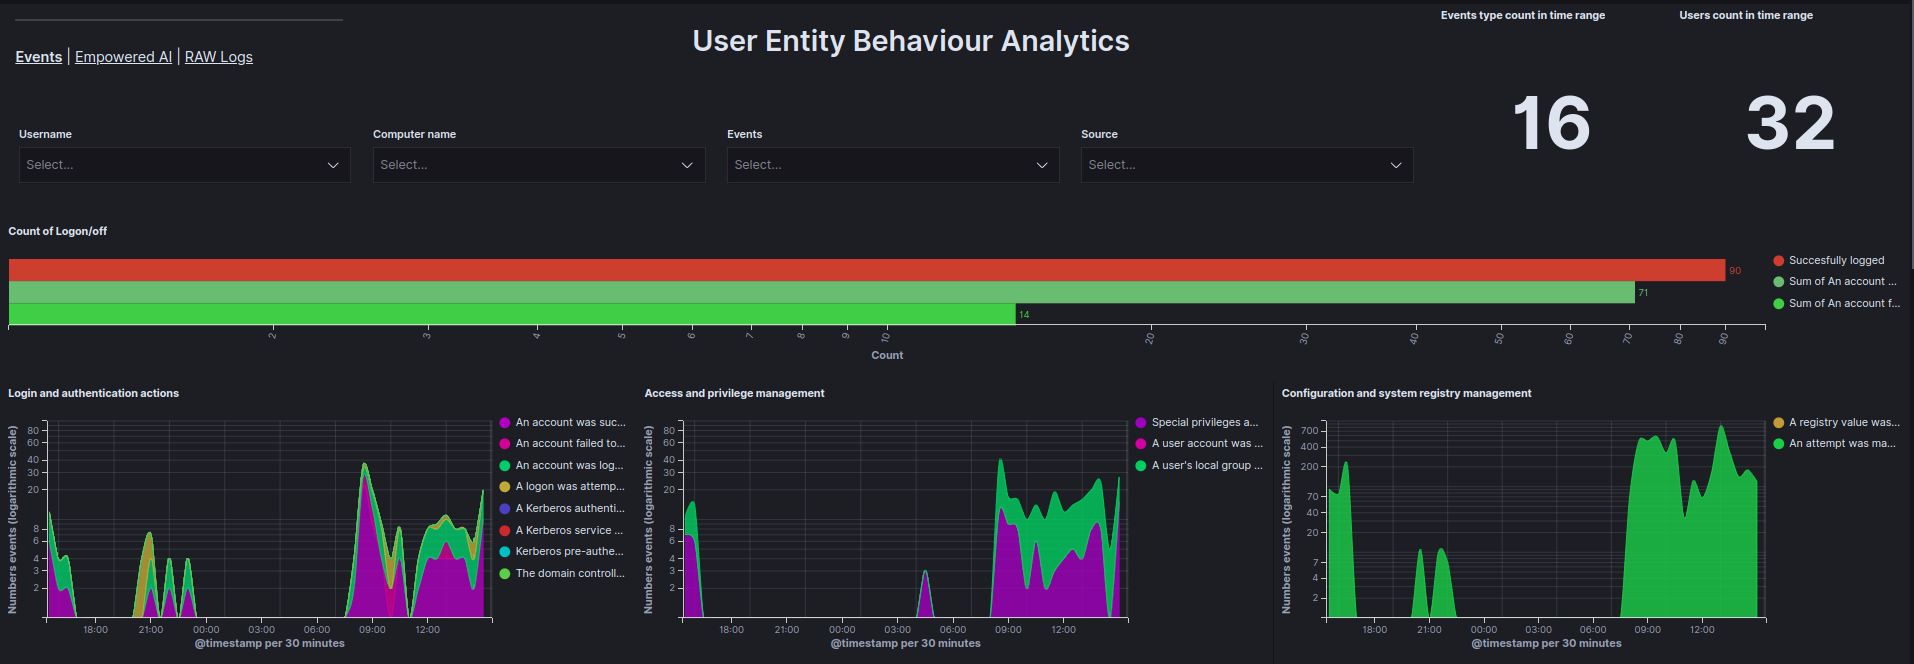Click 'A Kerberos authenti...' legend dot icon
The height and width of the screenshot is (664, 1914).
click(x=505, y=509)
